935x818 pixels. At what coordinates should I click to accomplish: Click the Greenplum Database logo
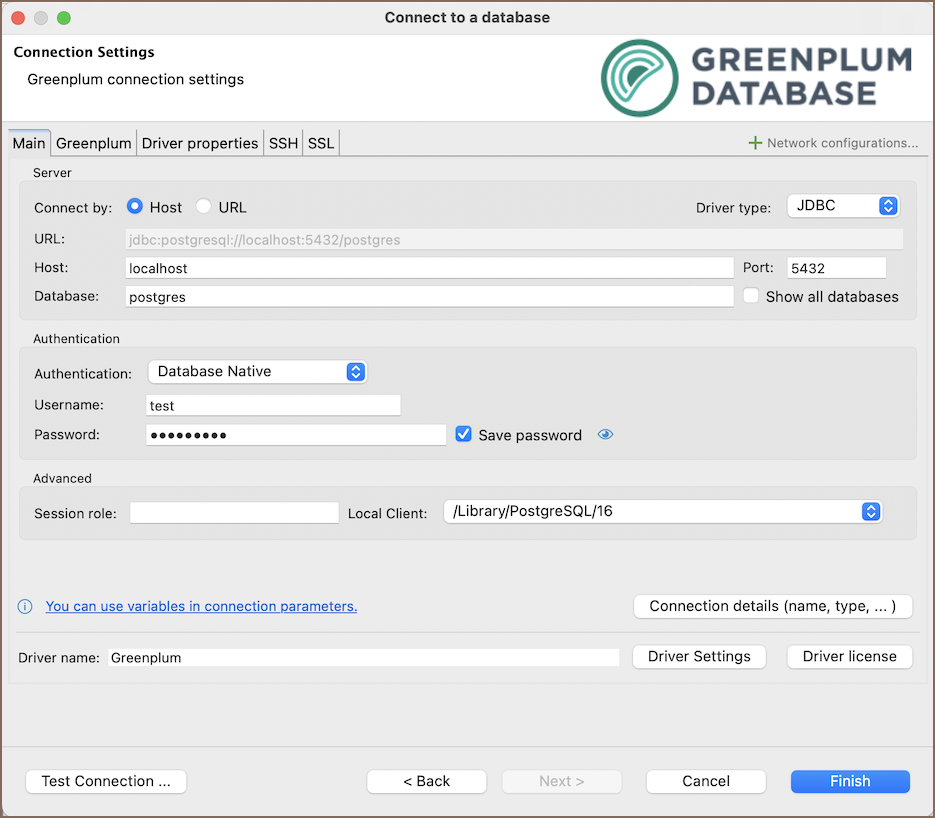click(x=756, y=79)
